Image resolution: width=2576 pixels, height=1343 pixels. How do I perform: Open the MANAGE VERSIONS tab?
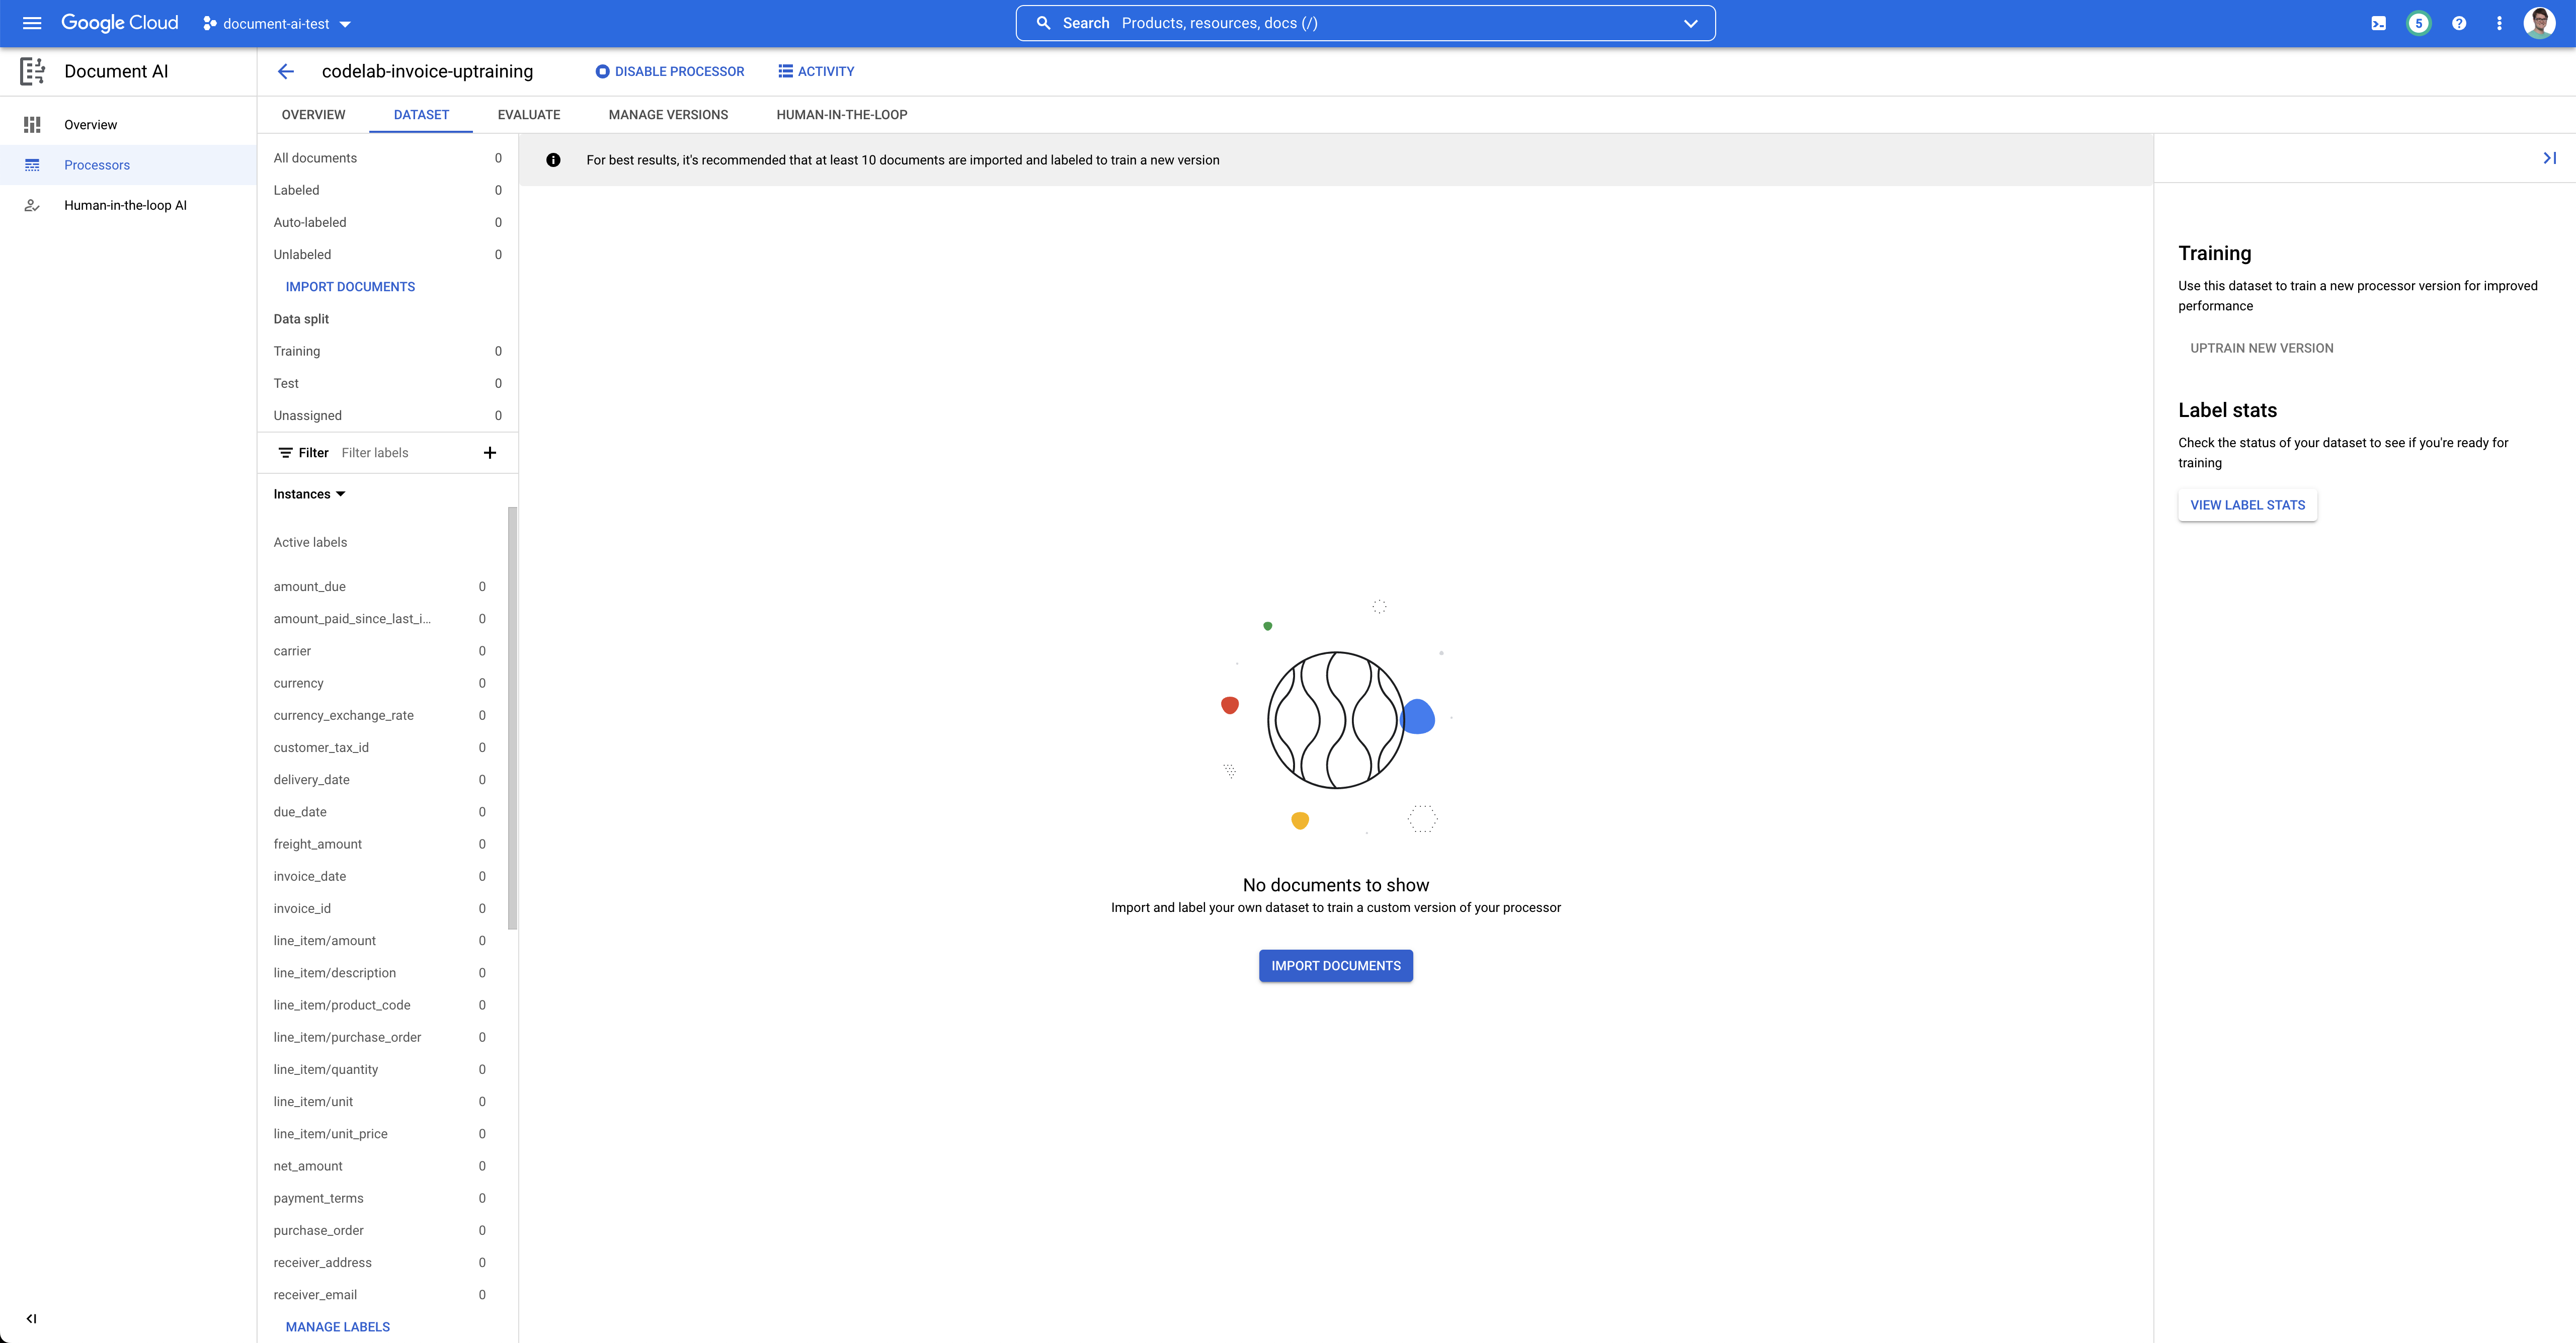point(668,114)
